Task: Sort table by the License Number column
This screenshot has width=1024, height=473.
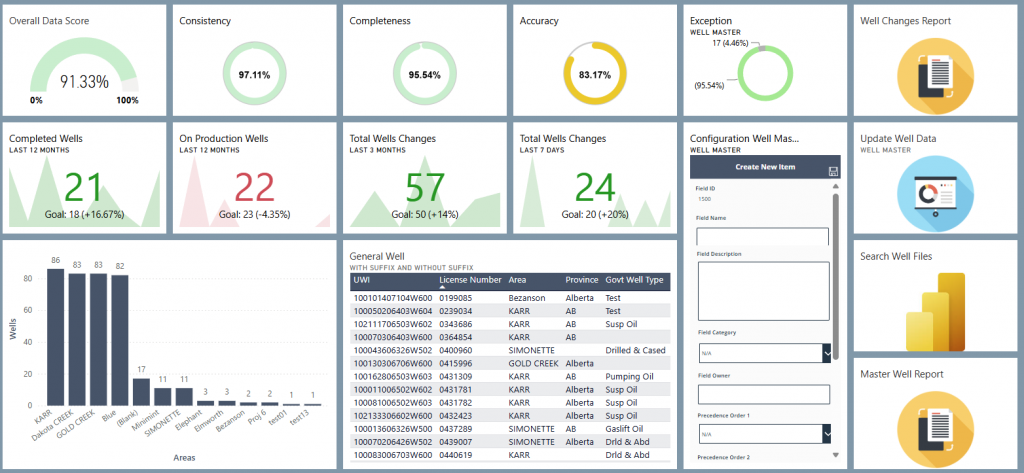Action: click(x=470, y=280)
